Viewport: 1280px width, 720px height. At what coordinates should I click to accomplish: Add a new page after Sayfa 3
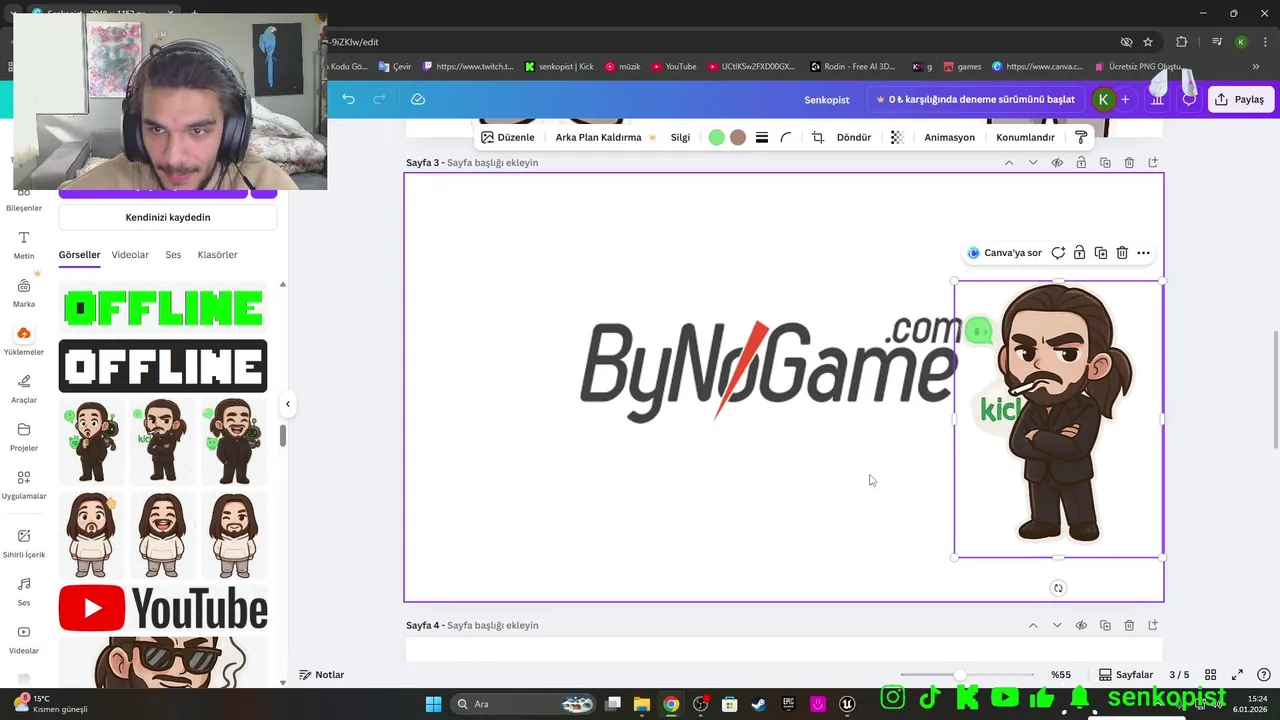(1153, 162)
